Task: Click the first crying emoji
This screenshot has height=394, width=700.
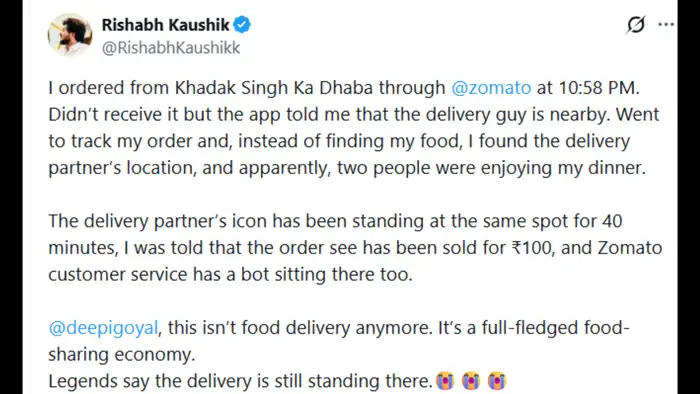Action: pos(445,381)
